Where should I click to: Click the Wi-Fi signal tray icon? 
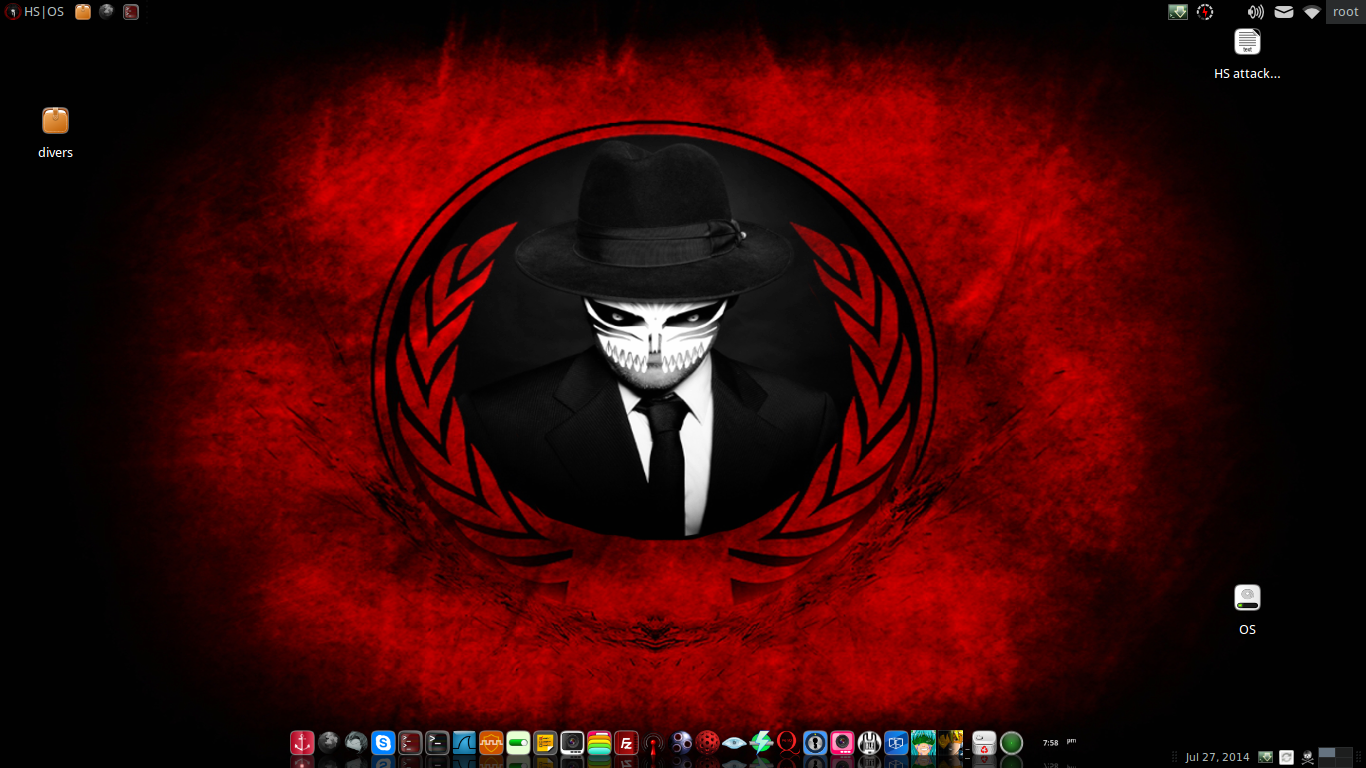pos(1312,12)
